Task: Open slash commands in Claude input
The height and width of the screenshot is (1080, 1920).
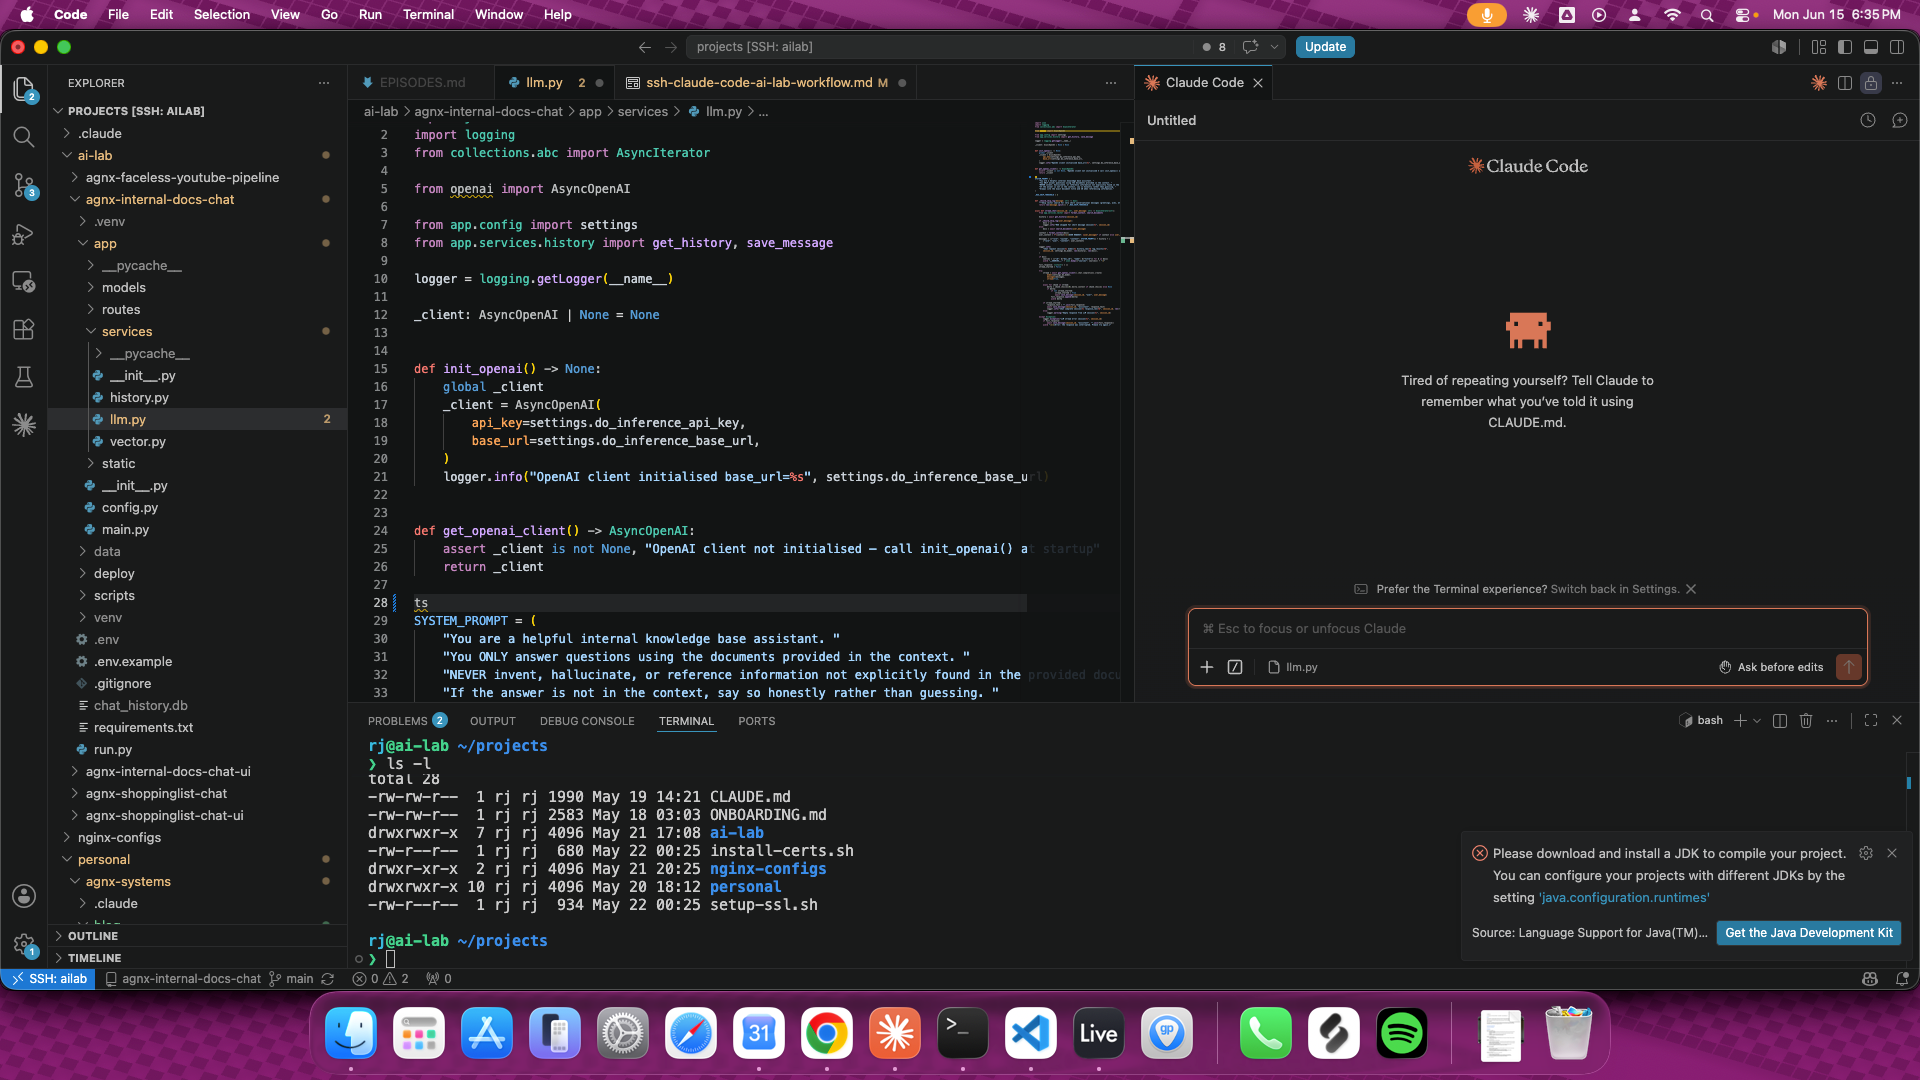Action: point(1235,667)
